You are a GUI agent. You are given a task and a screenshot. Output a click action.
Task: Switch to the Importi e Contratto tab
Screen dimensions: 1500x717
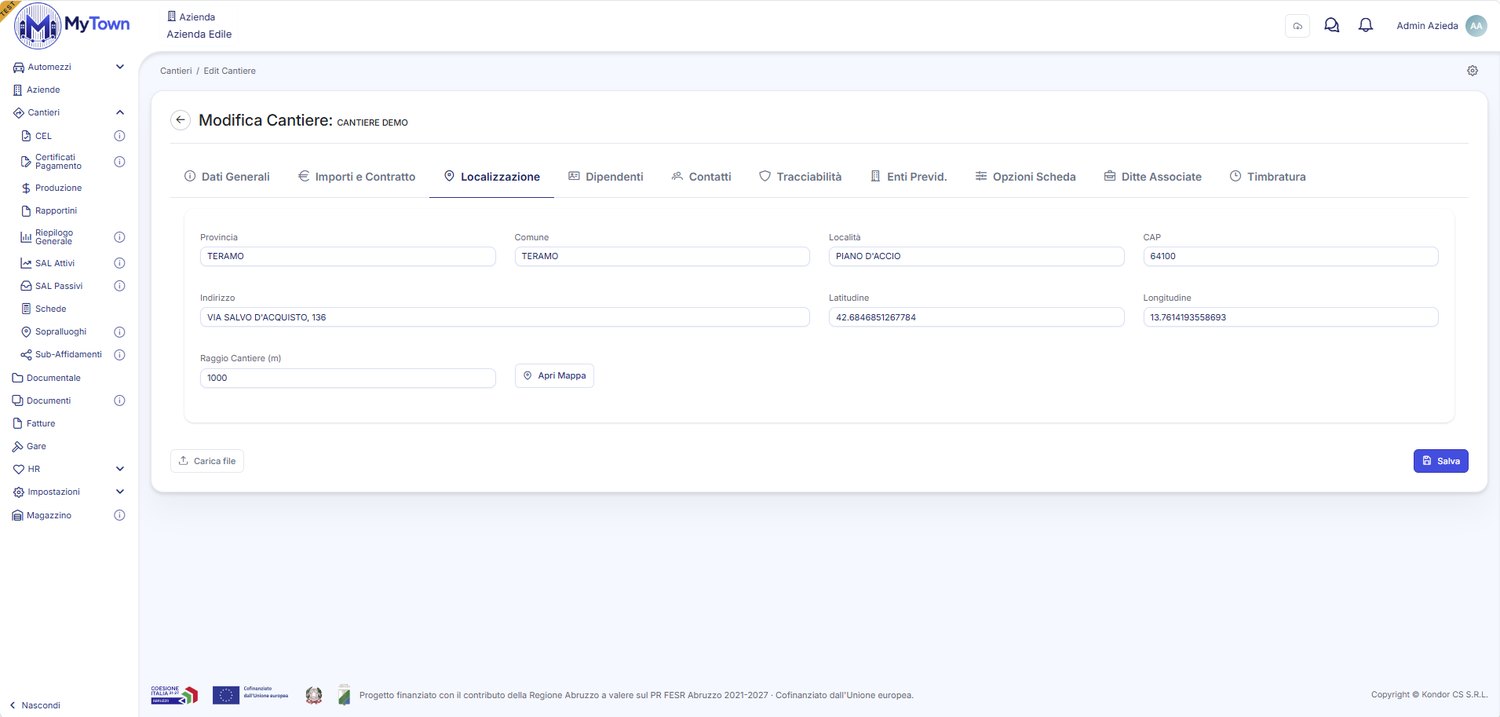pos(357,177)
